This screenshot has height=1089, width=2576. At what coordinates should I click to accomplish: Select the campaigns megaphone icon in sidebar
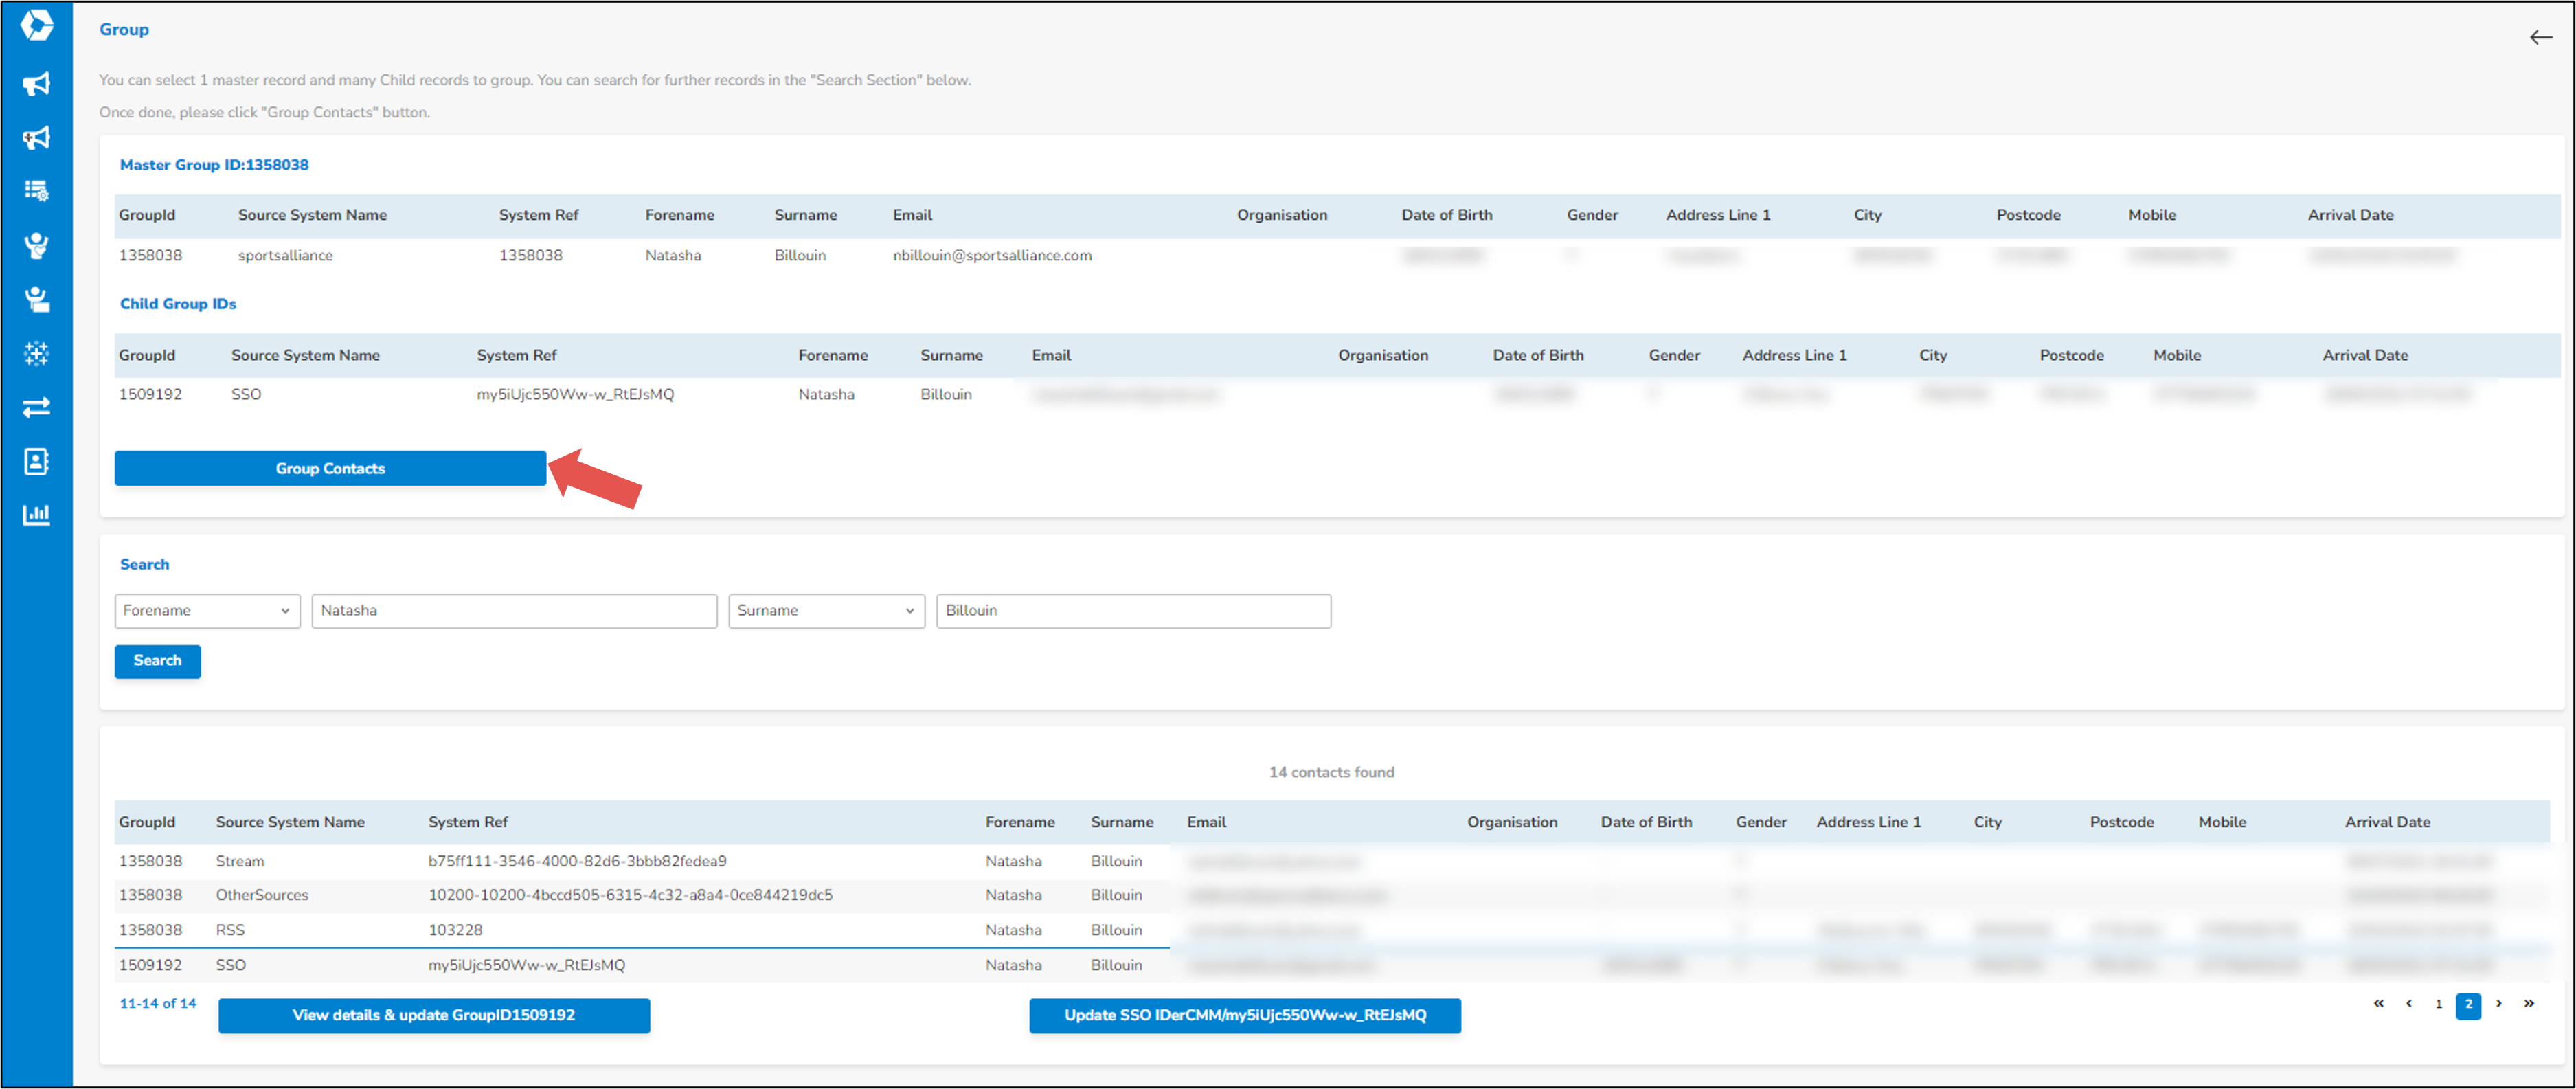[36, 84]
